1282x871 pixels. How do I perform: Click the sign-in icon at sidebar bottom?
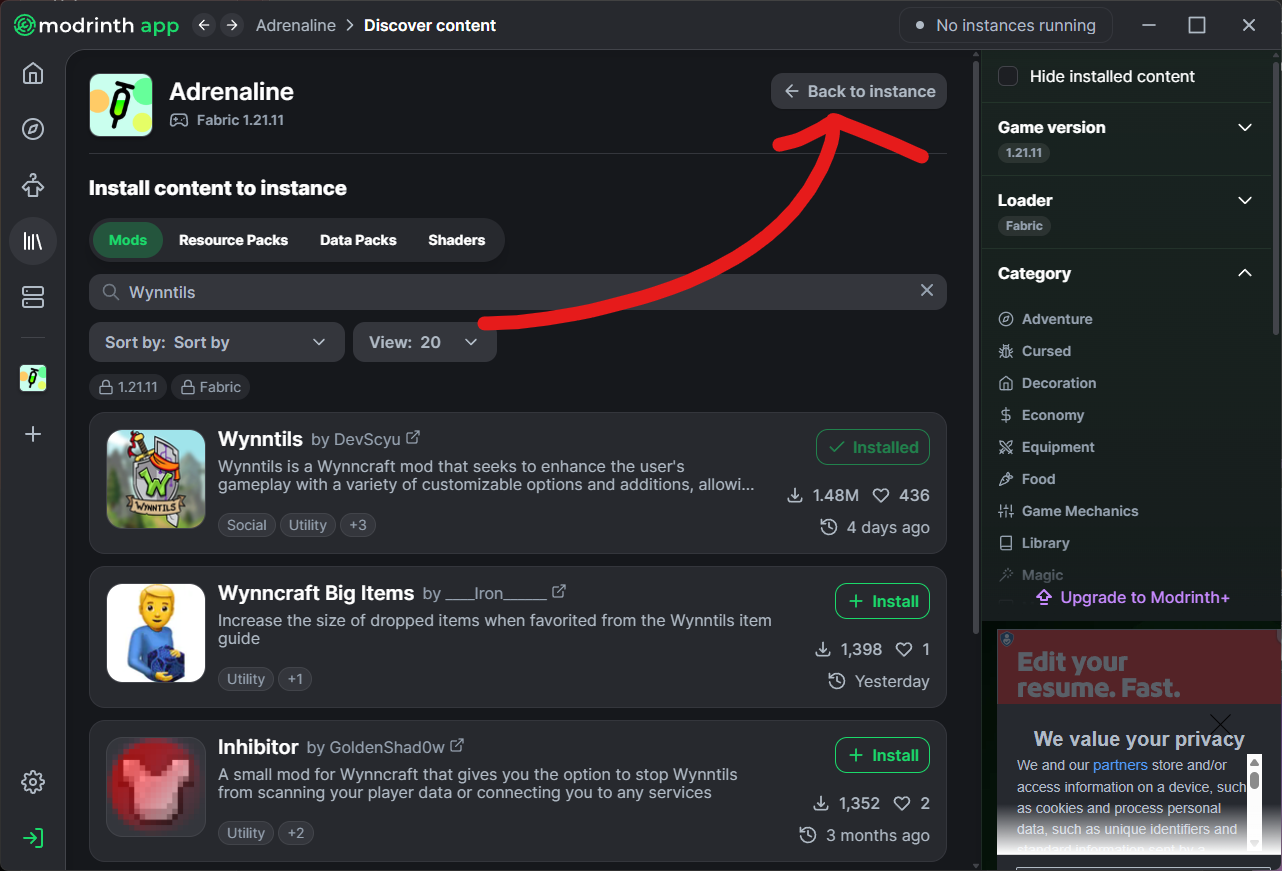tap(33, 838)
